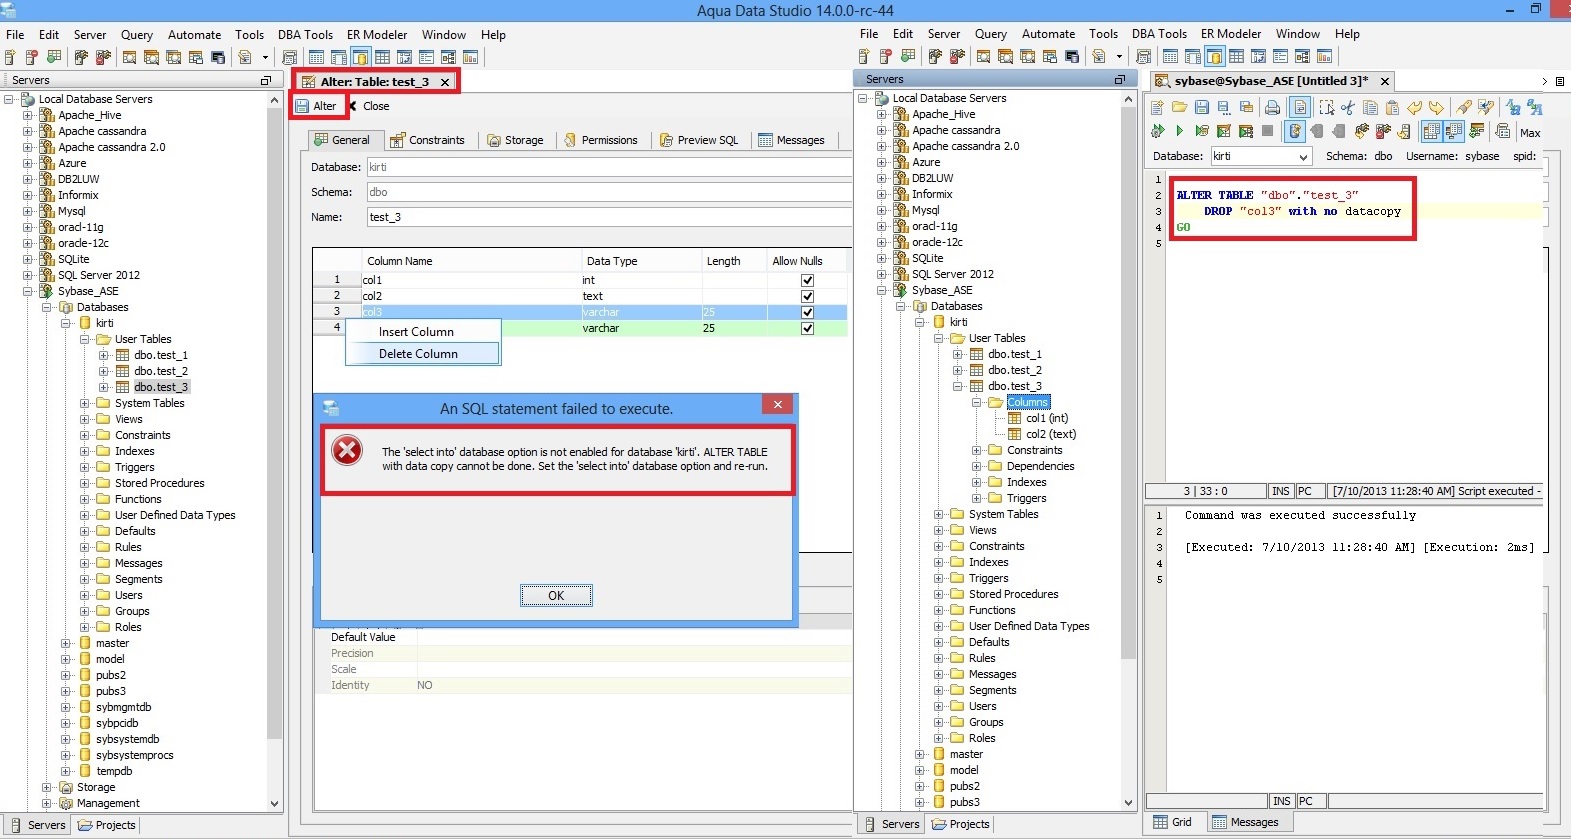This screenshot has width=1571, height=839.
Task: Select col1 (int) in right tree
Action: coord(1047,418)
